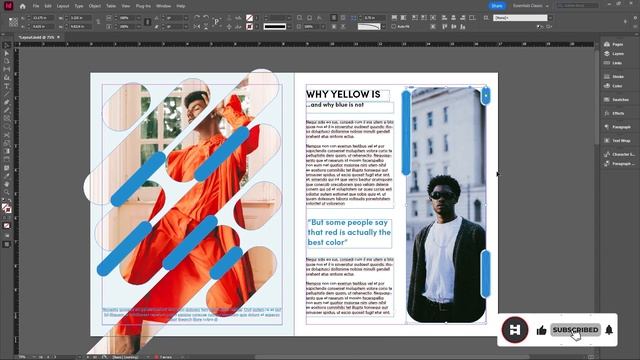Select the Direct Selection tool
Screen dimensions: 640x360
[x=7, y=53]
